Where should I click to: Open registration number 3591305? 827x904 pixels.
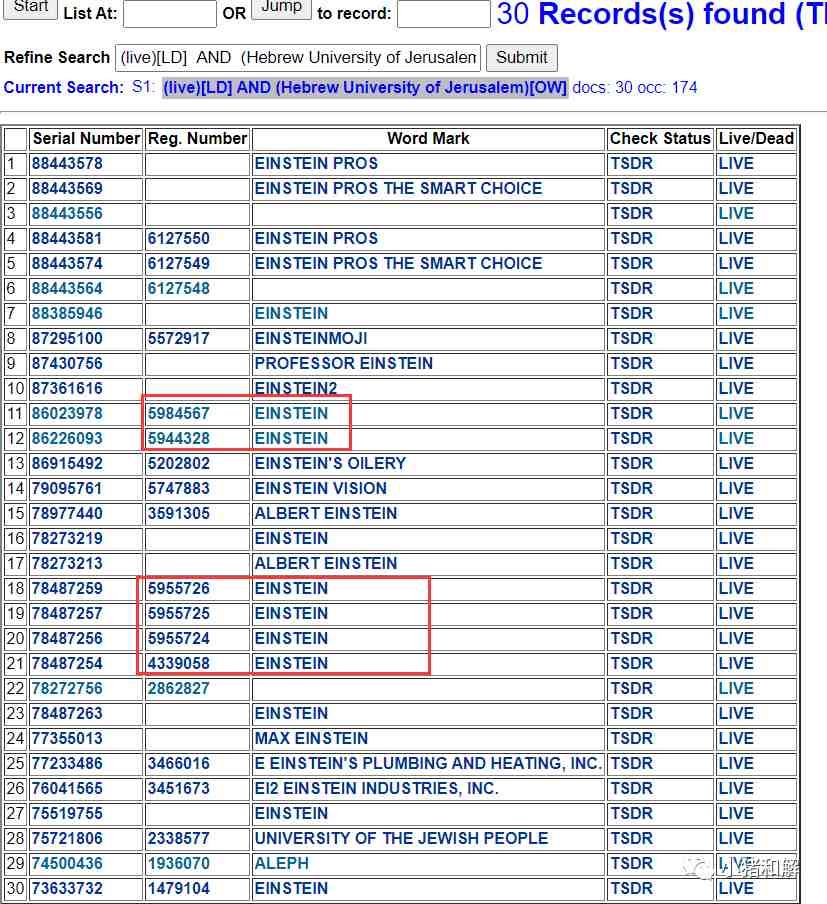pyautogui.click(x=179, y=513)
